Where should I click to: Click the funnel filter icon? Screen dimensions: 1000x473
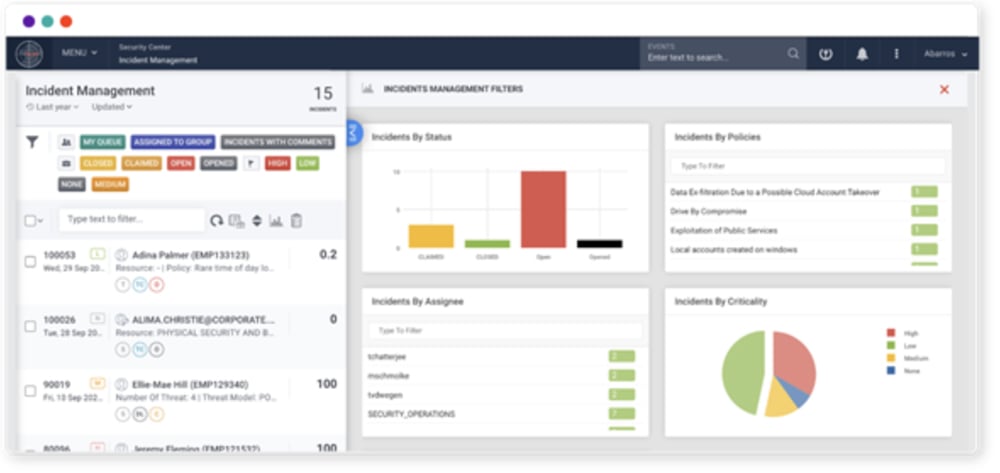coord(33,142)
